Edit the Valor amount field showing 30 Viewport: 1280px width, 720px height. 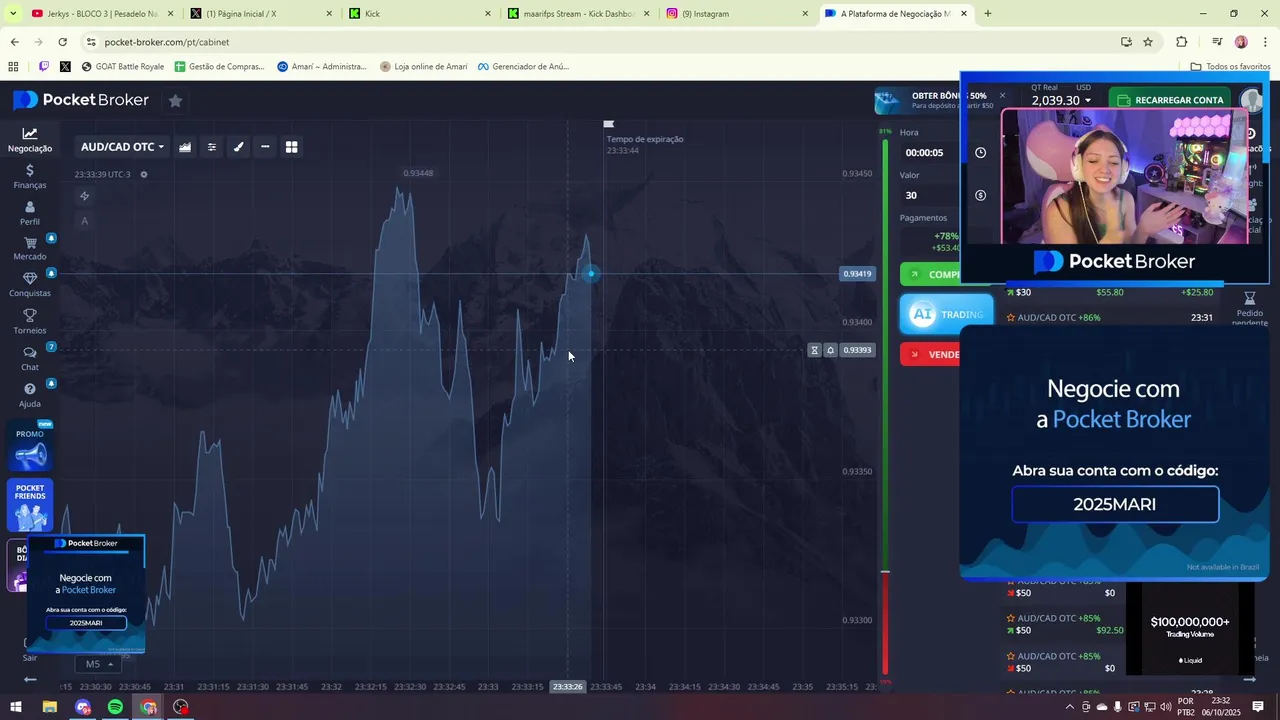930,195
